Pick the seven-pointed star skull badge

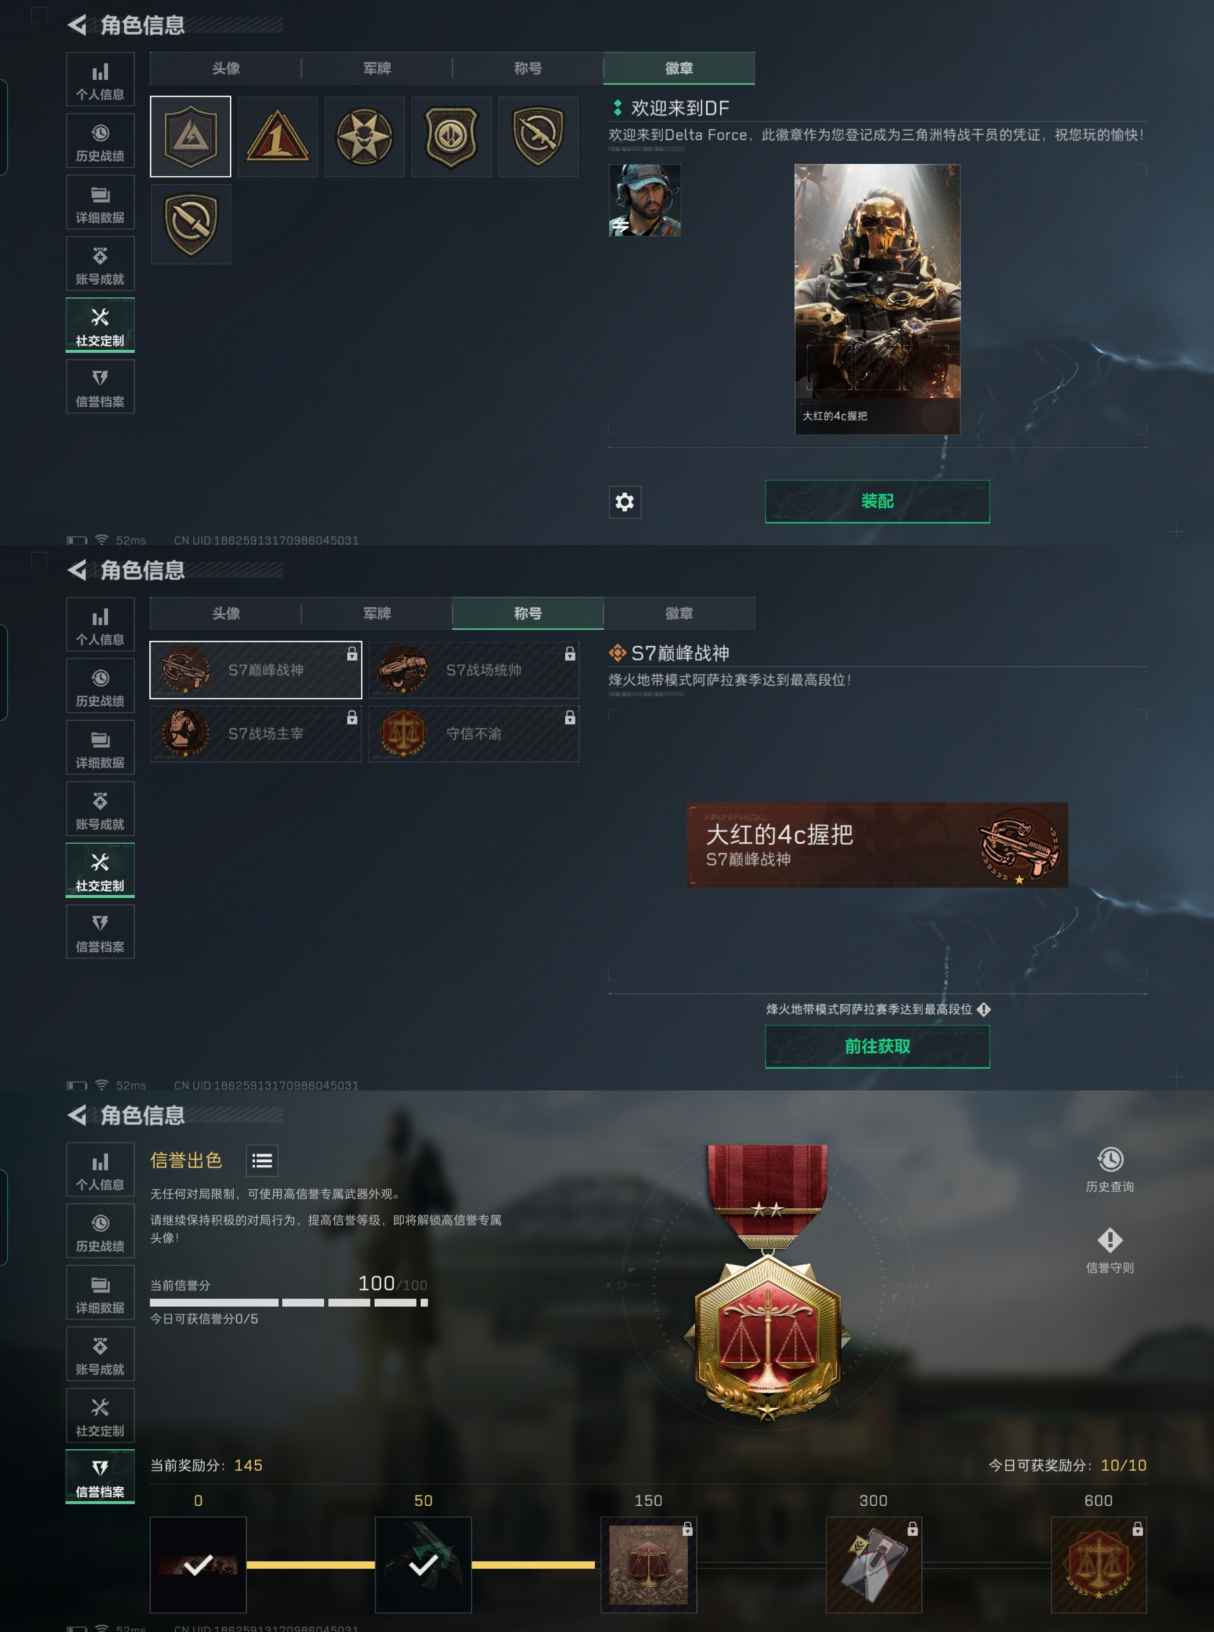(364, 136)
